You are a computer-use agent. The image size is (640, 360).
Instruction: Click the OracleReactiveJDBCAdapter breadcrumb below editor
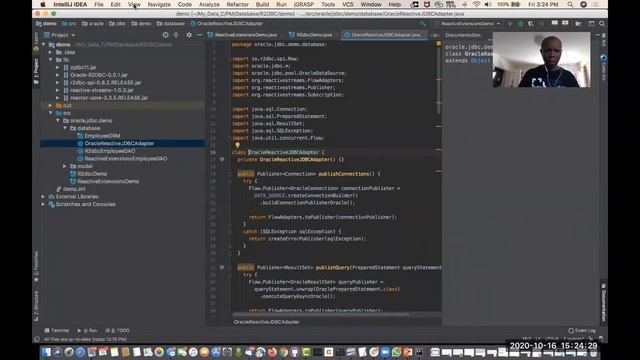click(266, 322)
